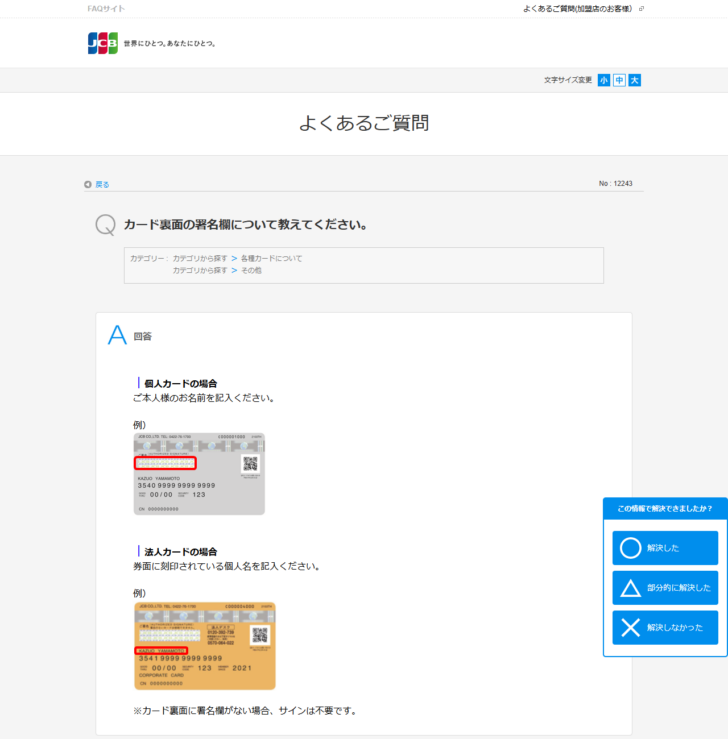Click ご本人様のお名前を記入ください text

204,398
